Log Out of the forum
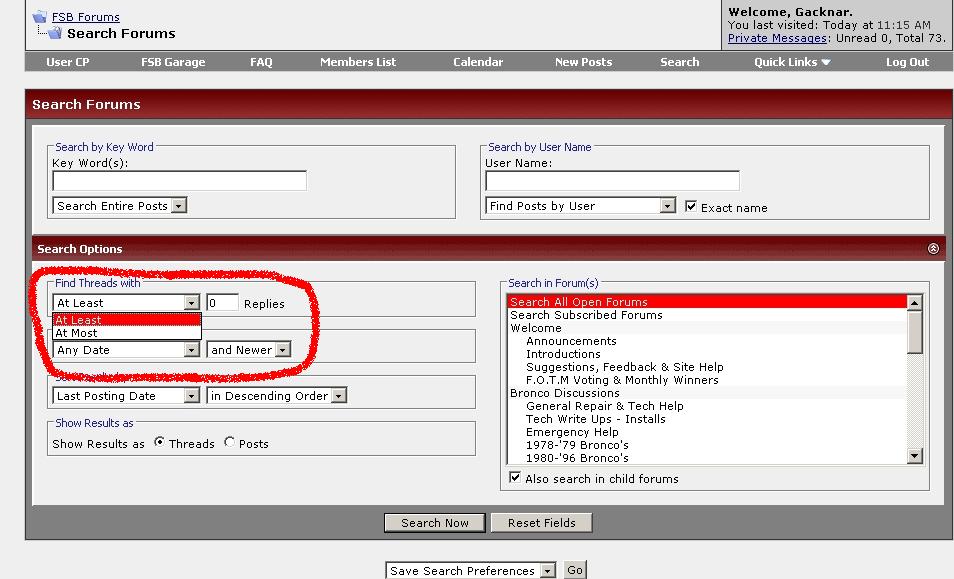The height and width of the screenshot is (579, 954). pos(907,62)
